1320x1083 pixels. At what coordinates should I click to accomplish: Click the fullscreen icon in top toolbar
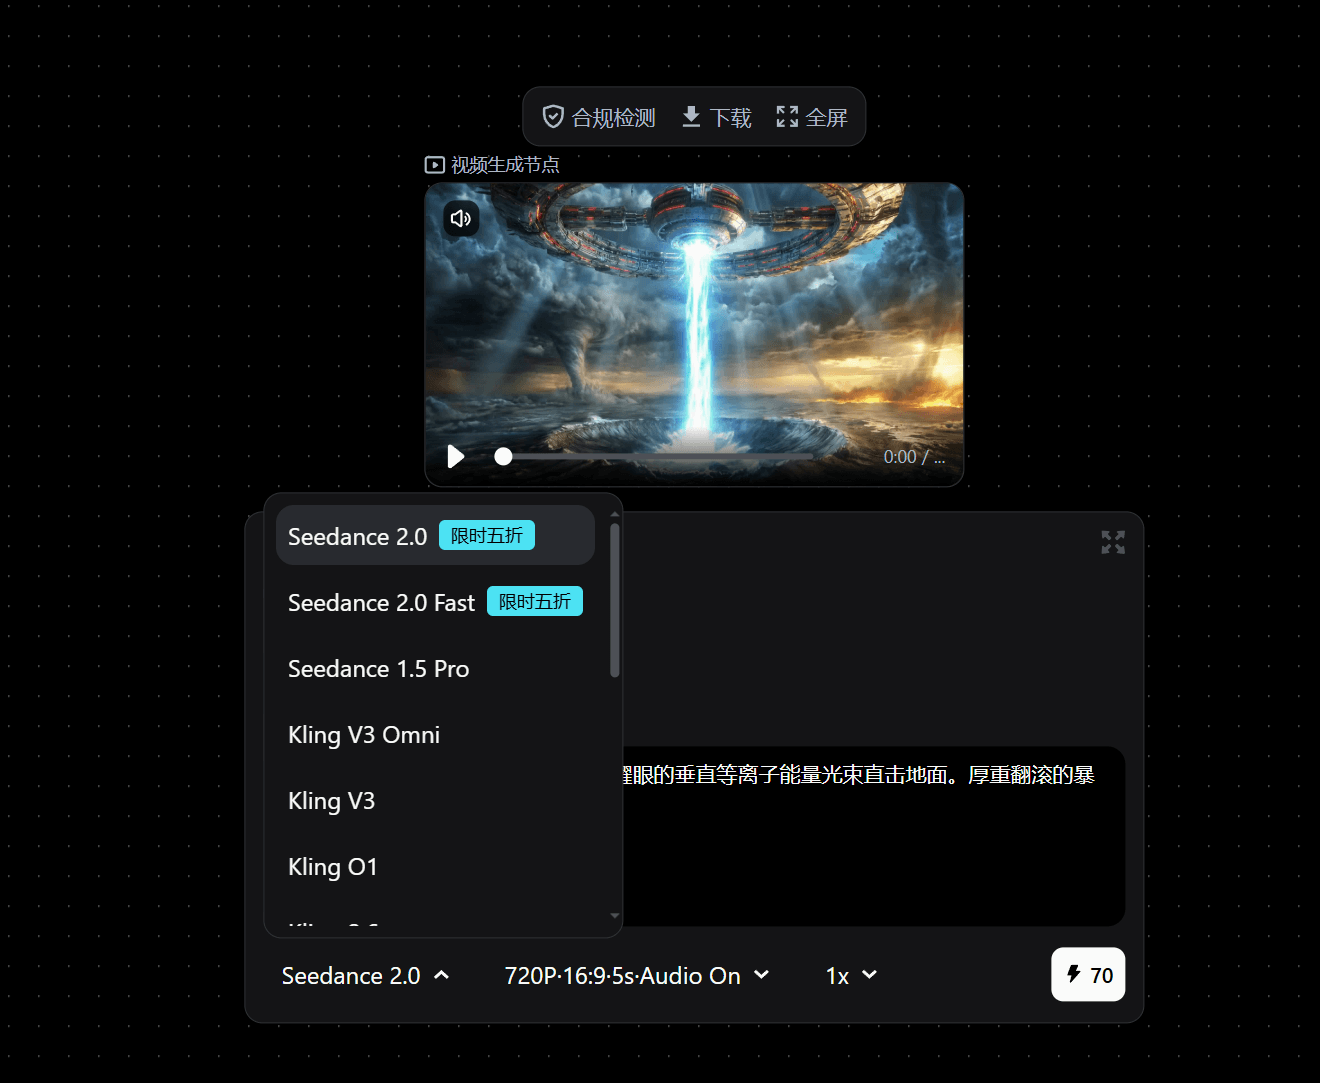click(787, 117)
